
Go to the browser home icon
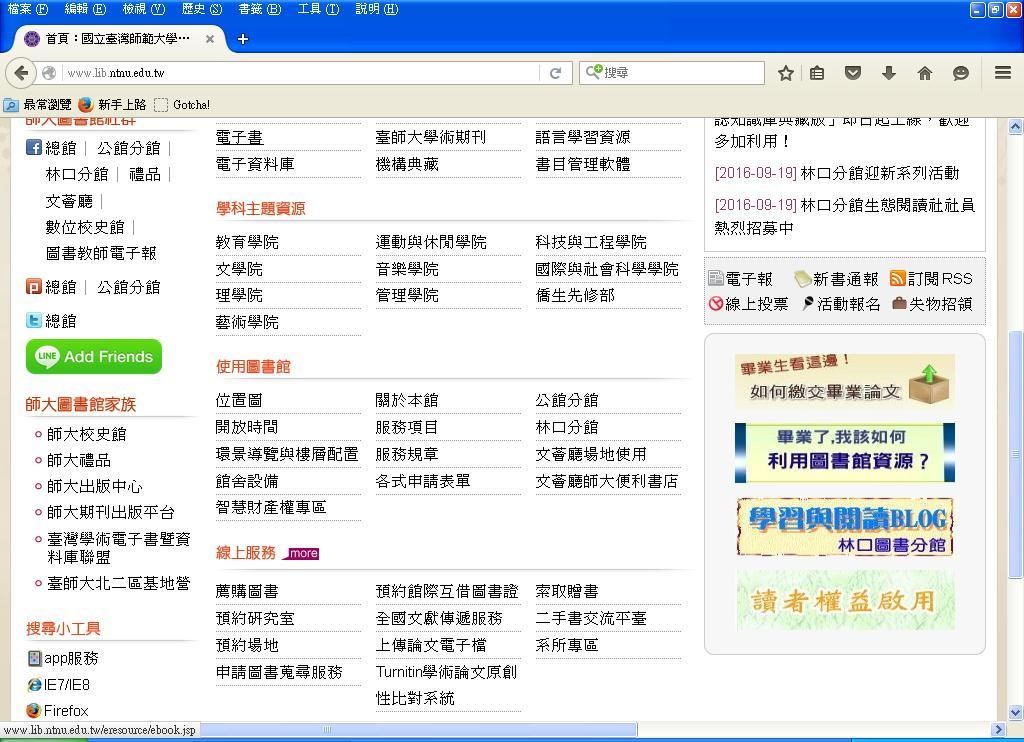(925, 73)
